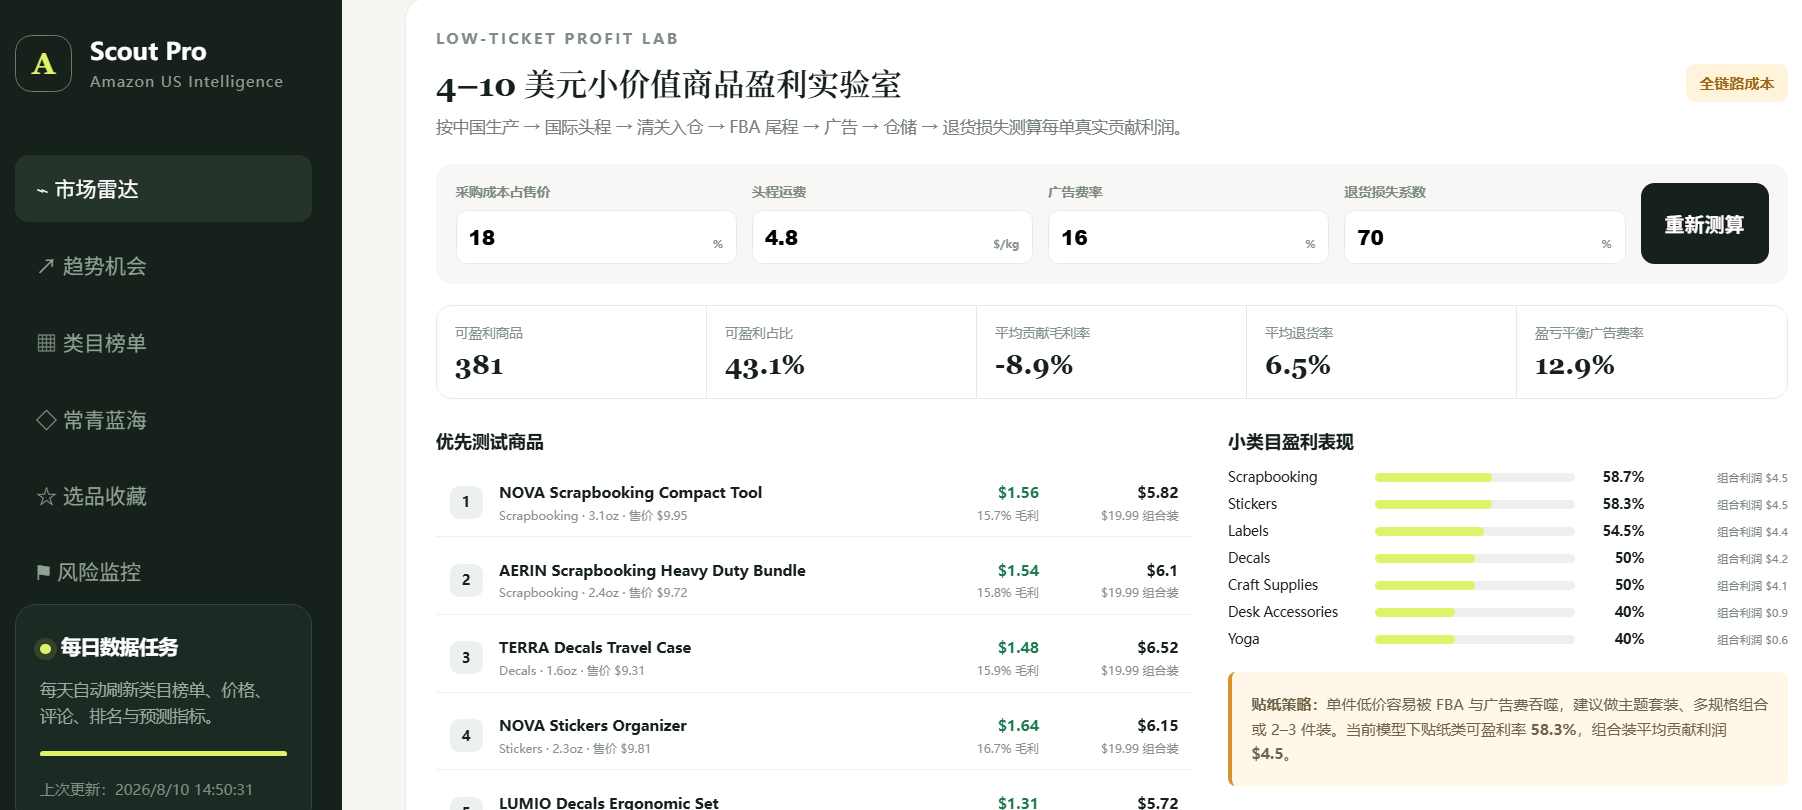Focus the 头程运费 input field
The width and height of the screenshot is (1802, 810).
pos(892,237)
